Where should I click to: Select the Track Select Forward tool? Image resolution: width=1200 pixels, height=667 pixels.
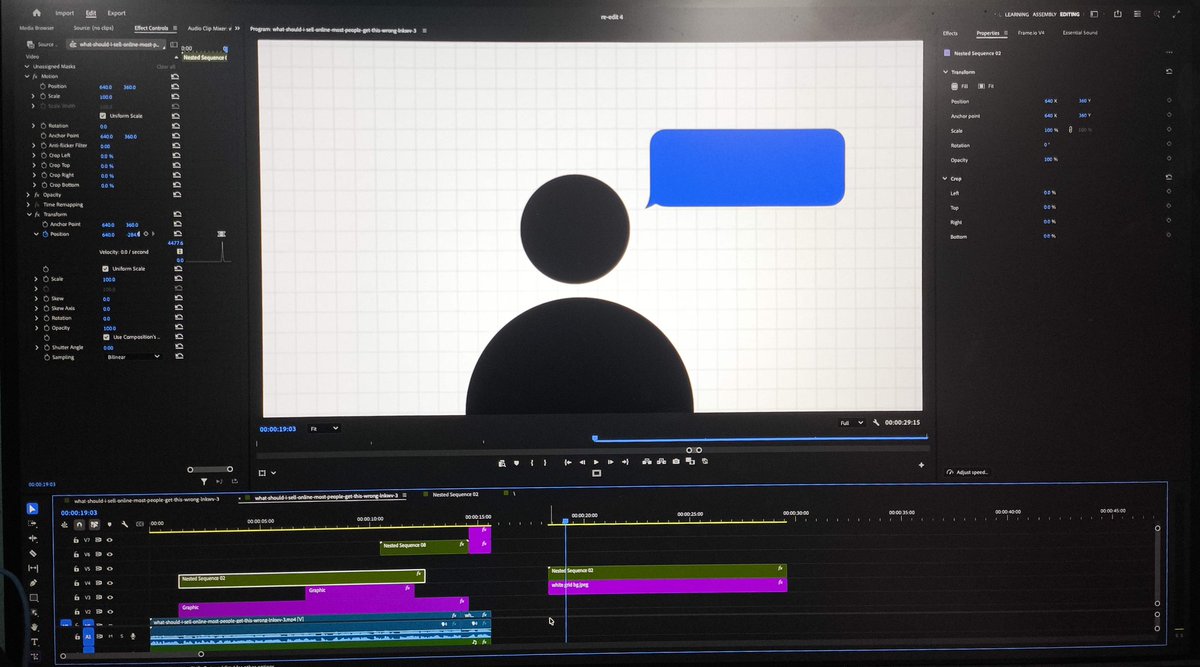point(32,523)
